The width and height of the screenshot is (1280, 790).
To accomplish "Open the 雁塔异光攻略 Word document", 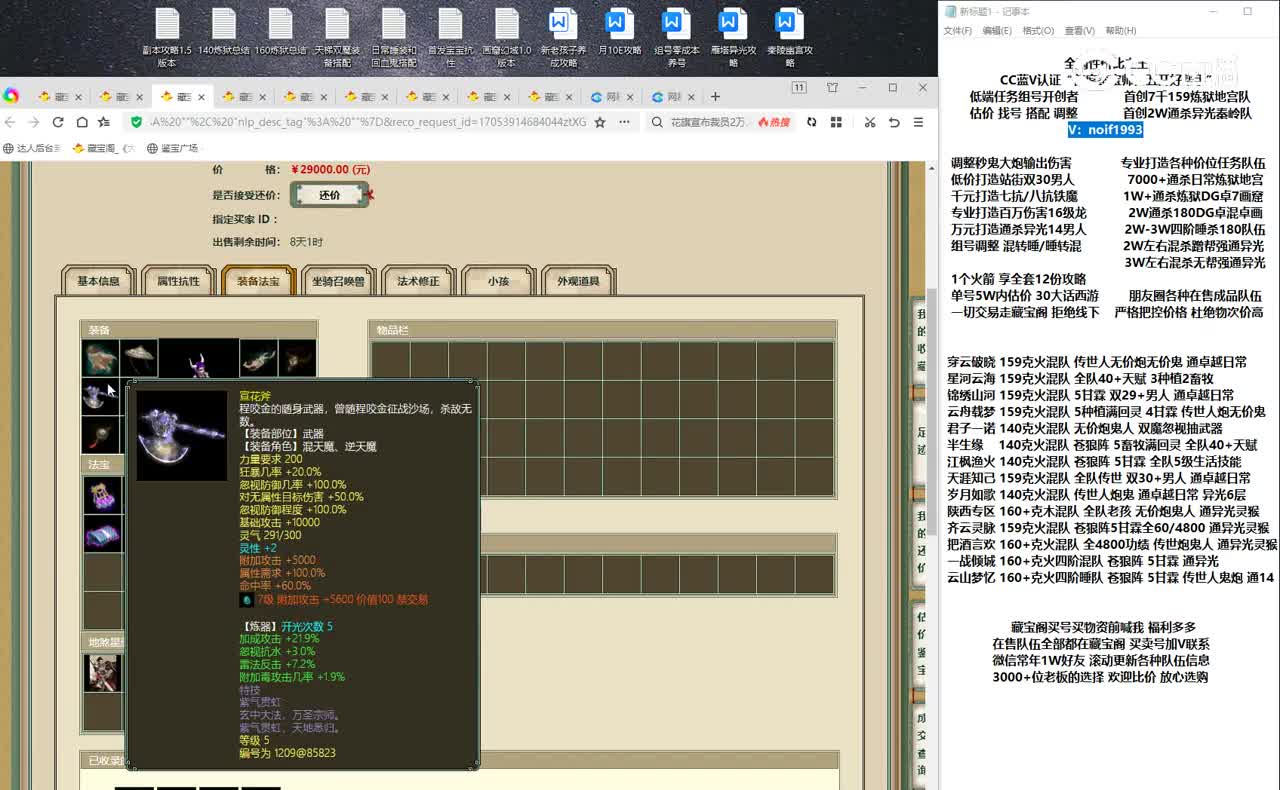I will pos(733,37).
